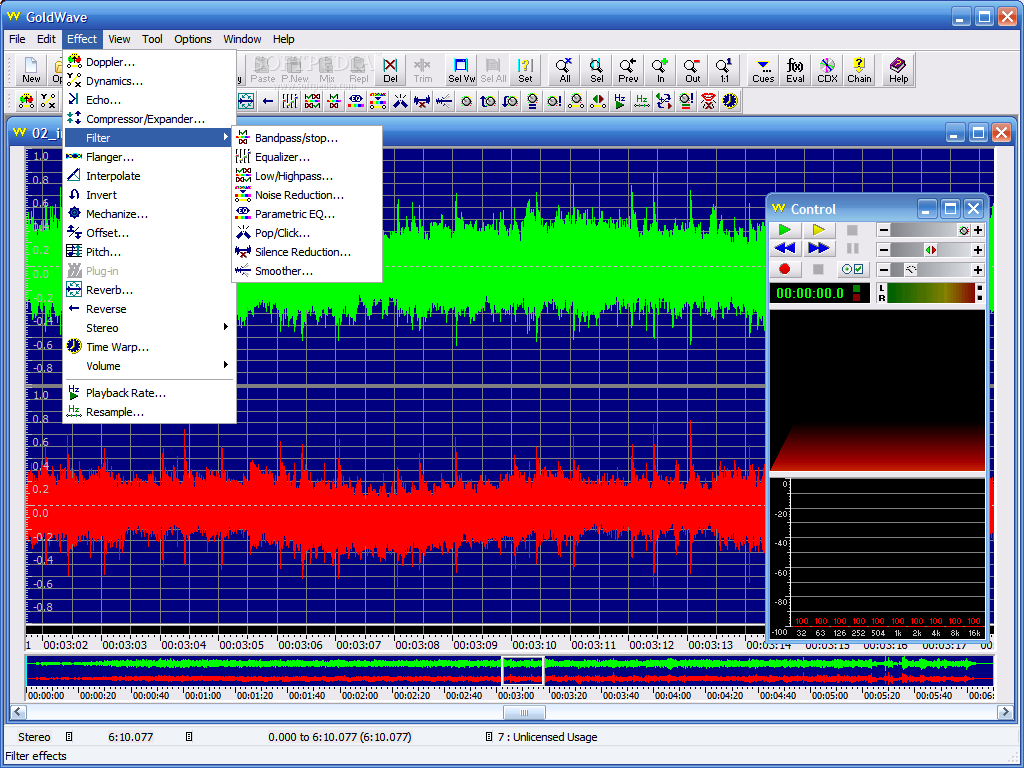
Task: Click the Set selection toolbar button
Action: 525,70
